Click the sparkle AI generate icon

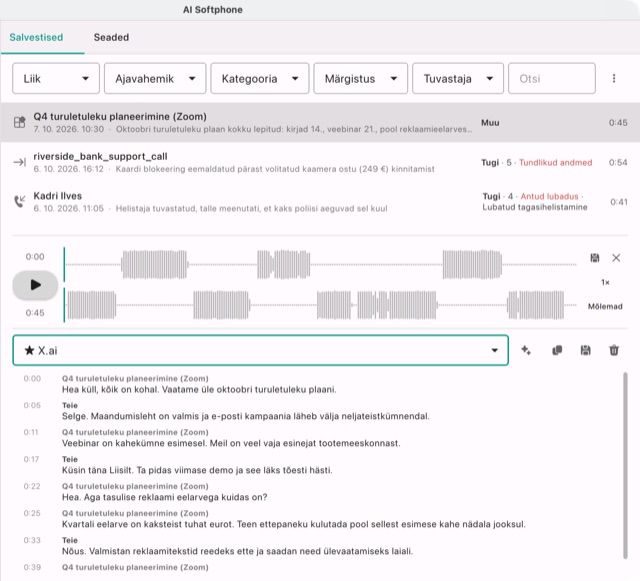tap(526, 350)
